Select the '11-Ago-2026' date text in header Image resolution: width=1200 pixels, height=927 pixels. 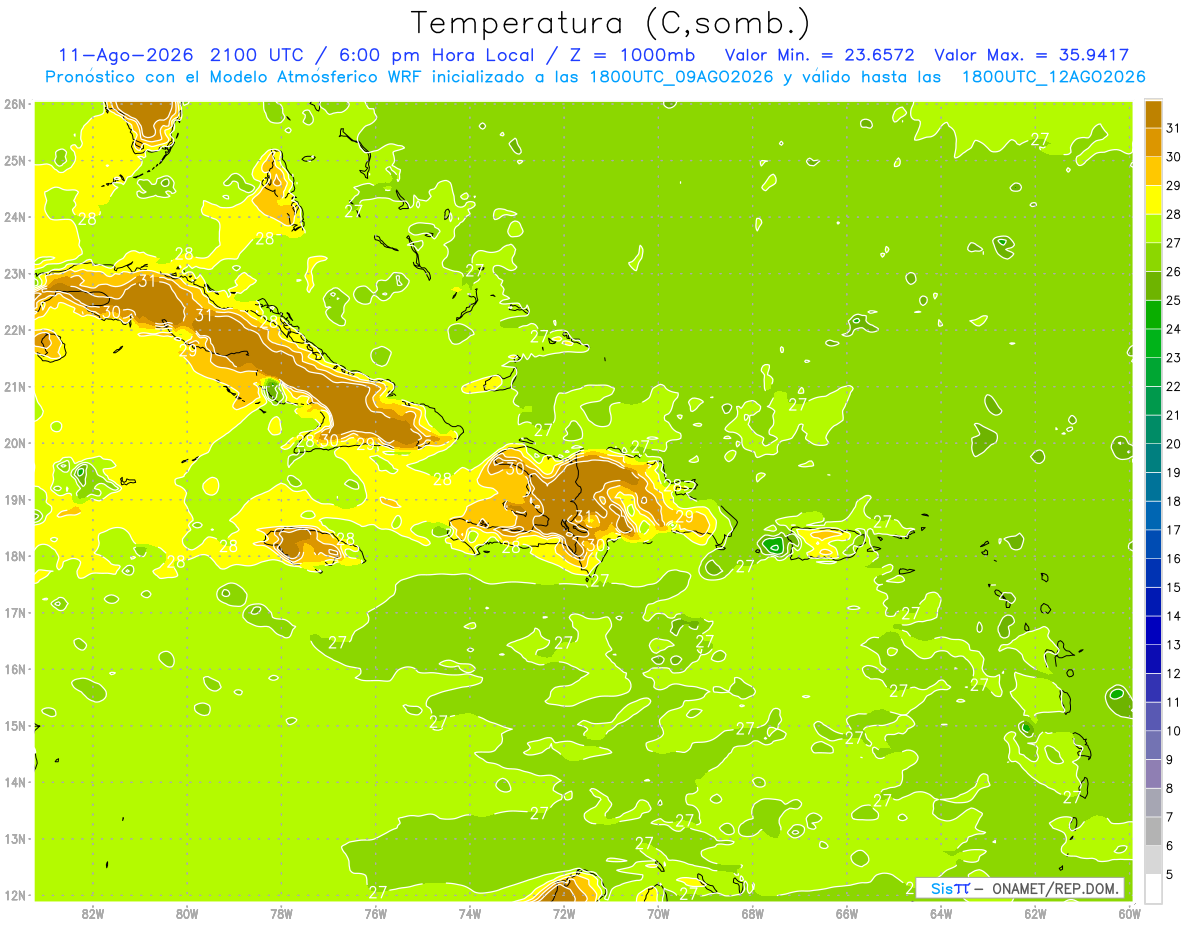(127, 55)
